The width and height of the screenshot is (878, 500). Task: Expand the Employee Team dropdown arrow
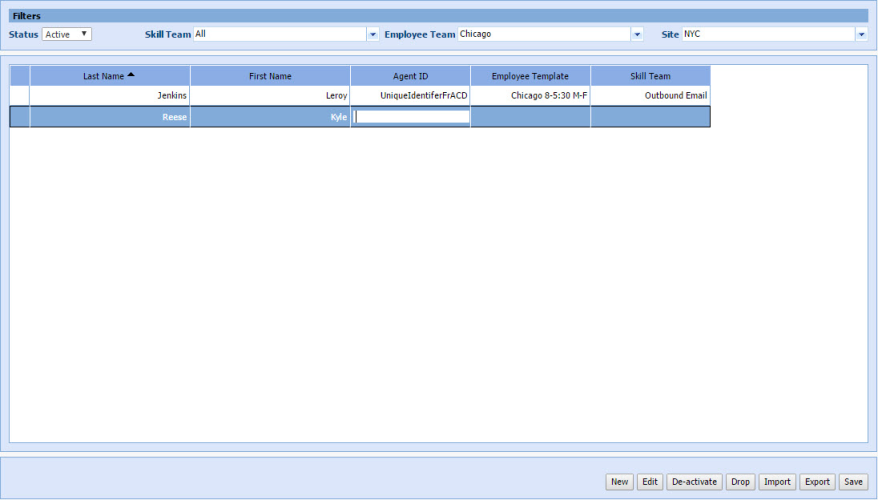coord(637,34)
